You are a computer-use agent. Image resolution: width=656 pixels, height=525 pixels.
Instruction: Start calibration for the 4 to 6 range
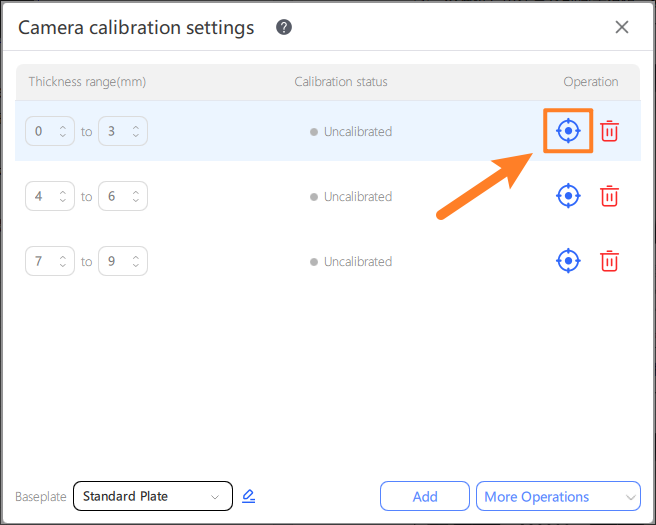568,196
